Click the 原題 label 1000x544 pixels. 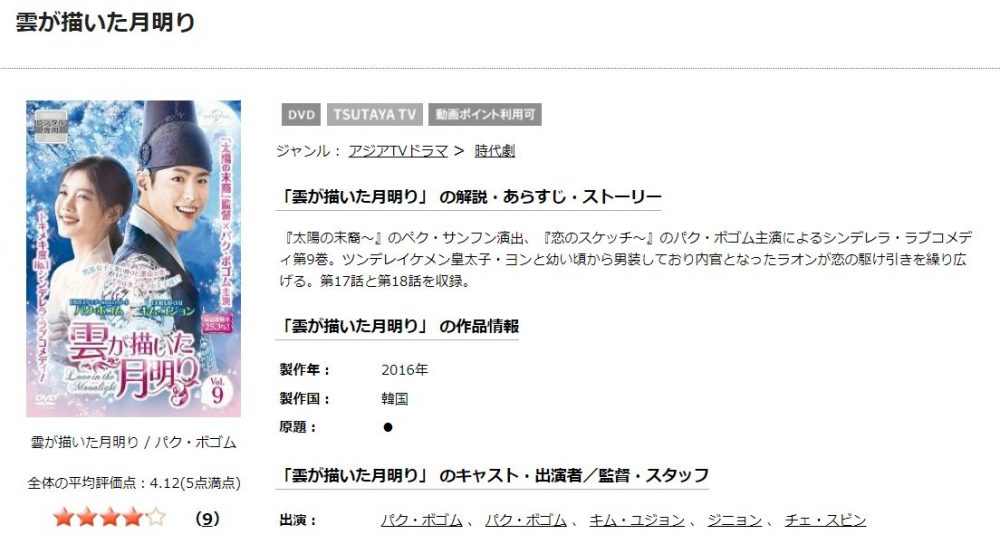click(298, 427)
